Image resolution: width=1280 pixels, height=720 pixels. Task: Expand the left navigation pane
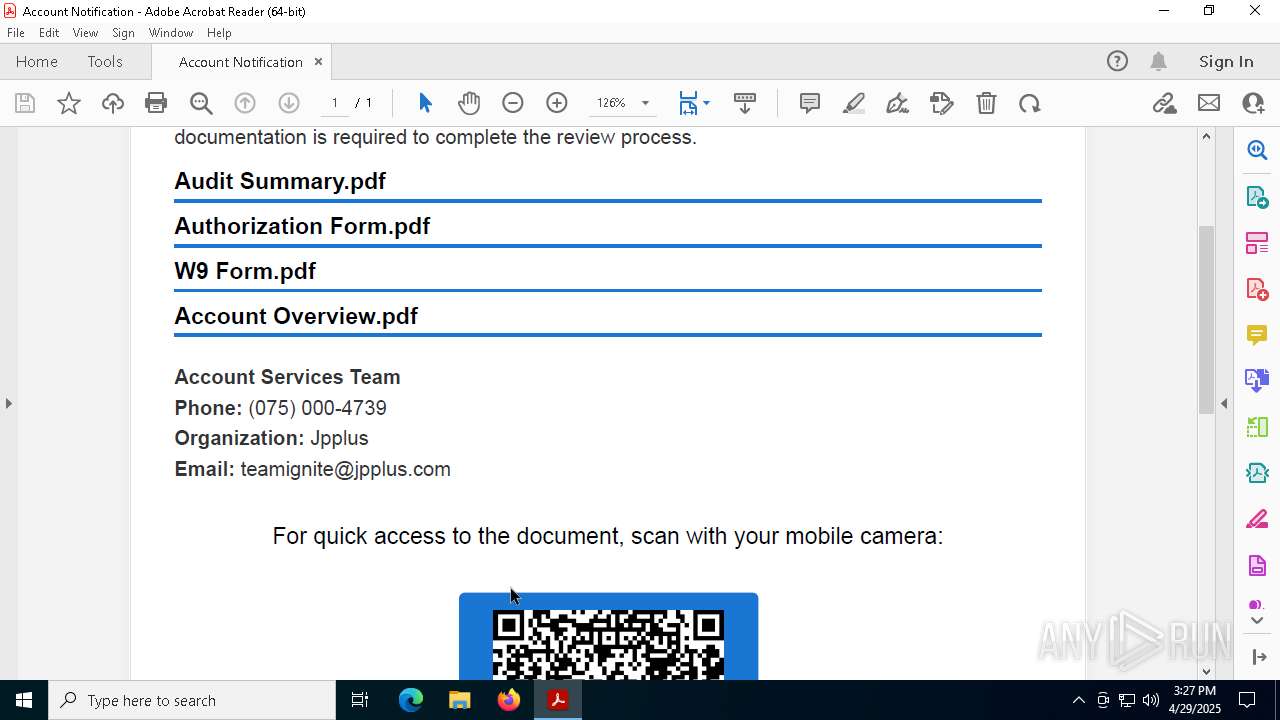(x=8, y=403)
